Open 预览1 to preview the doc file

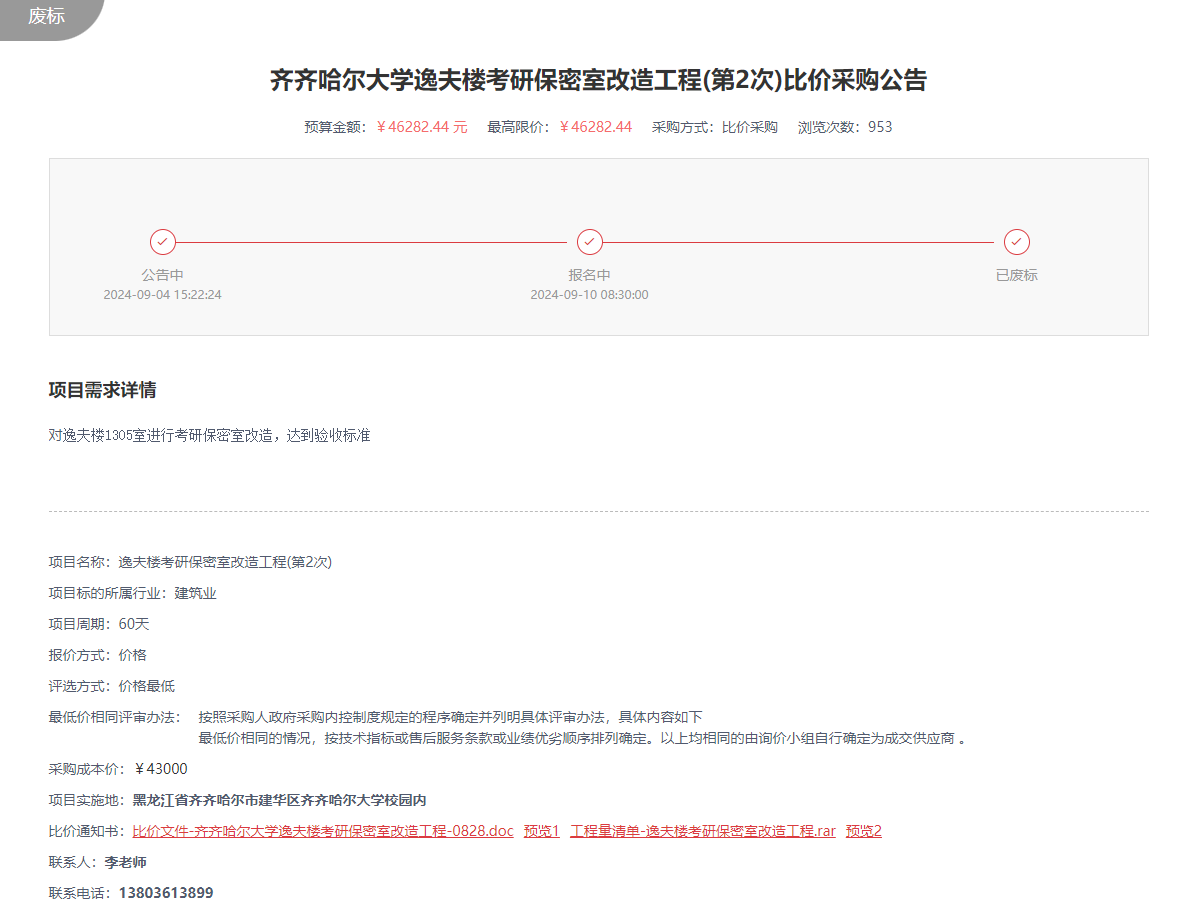(x=541, y=831)
